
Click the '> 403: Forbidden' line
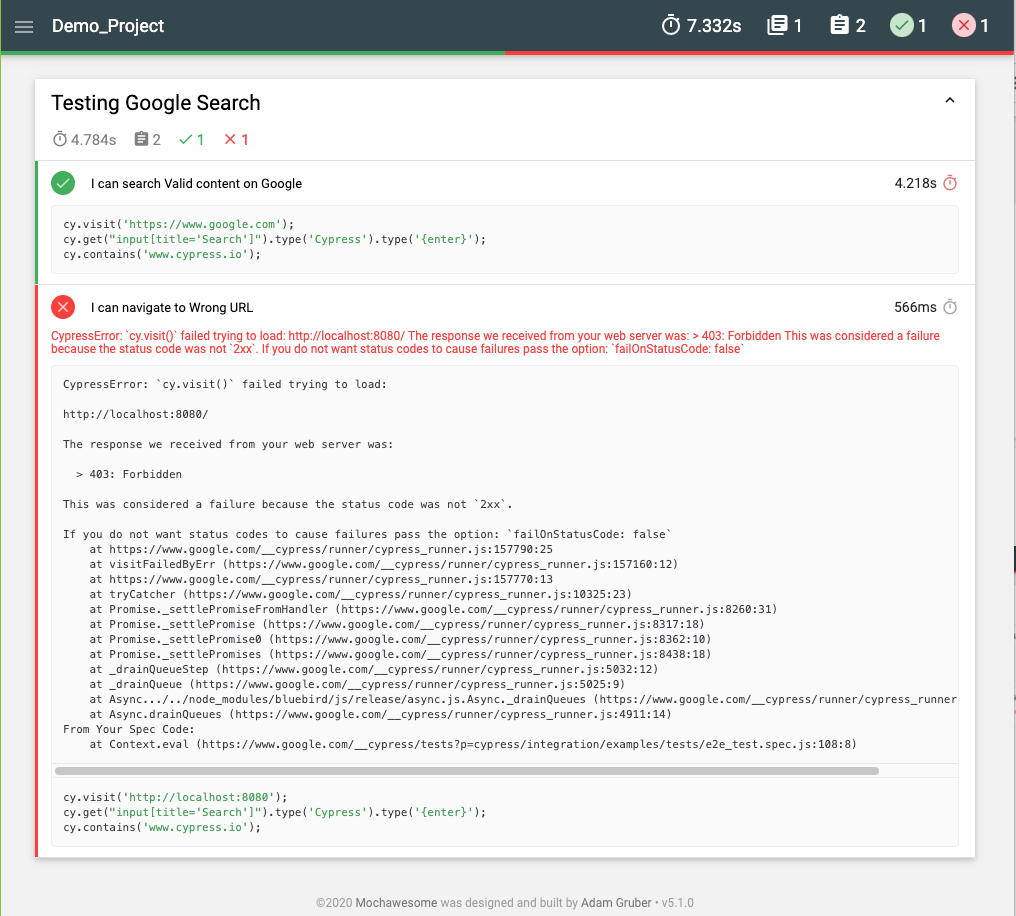pyautogui.click(x=129, y=474)
